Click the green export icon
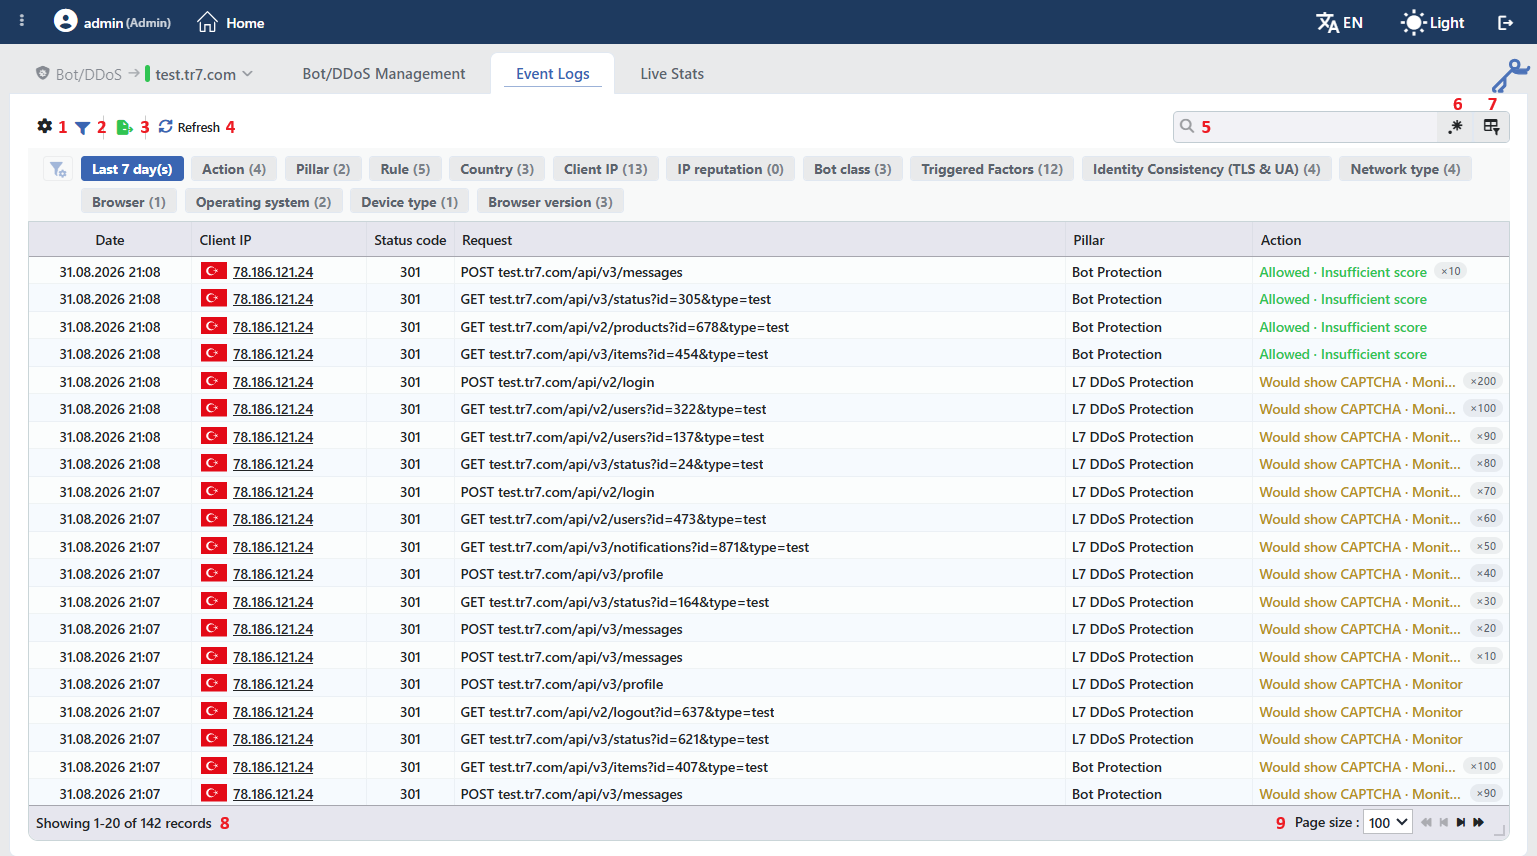Image resolution: width=1537 pixels, height=856 pixels. coord(124,127)
